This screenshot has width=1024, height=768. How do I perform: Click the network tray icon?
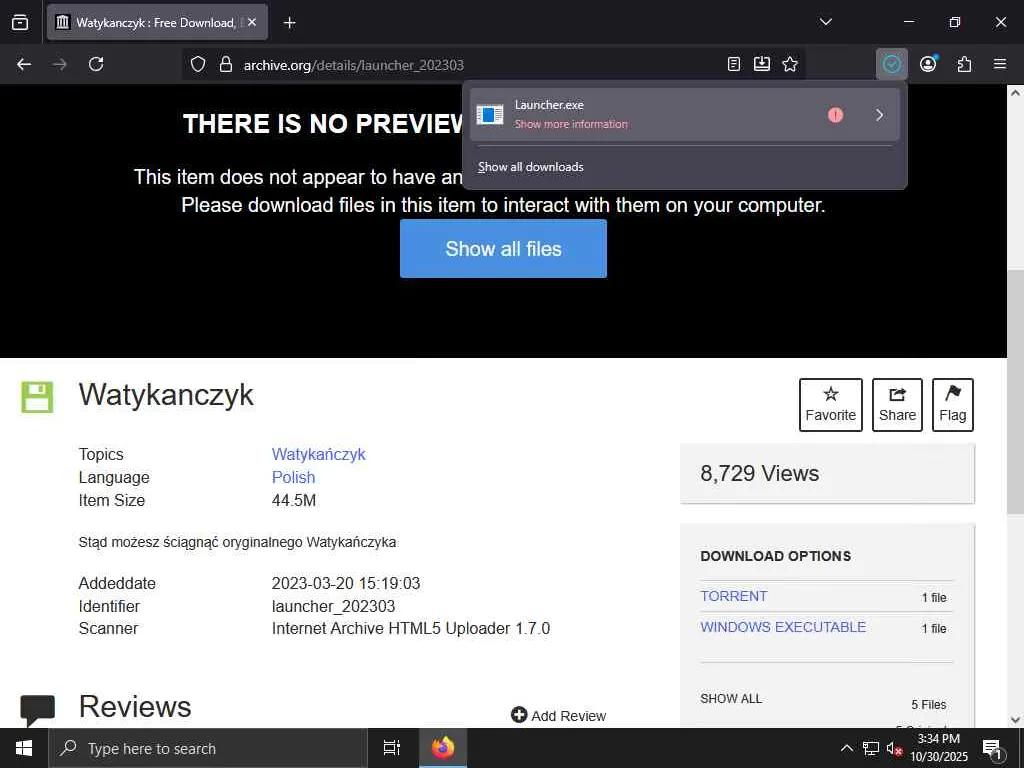point(870,748)
